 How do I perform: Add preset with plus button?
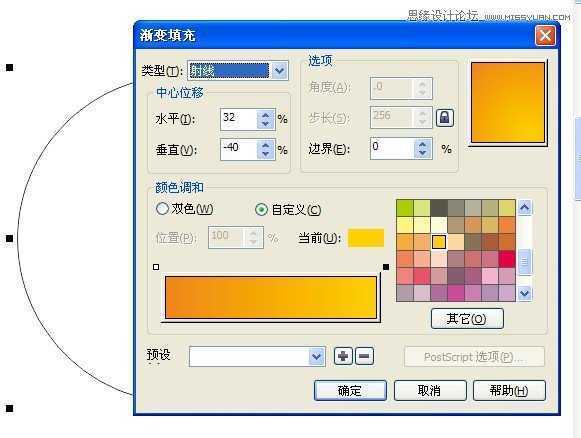[x=343, y=356]
